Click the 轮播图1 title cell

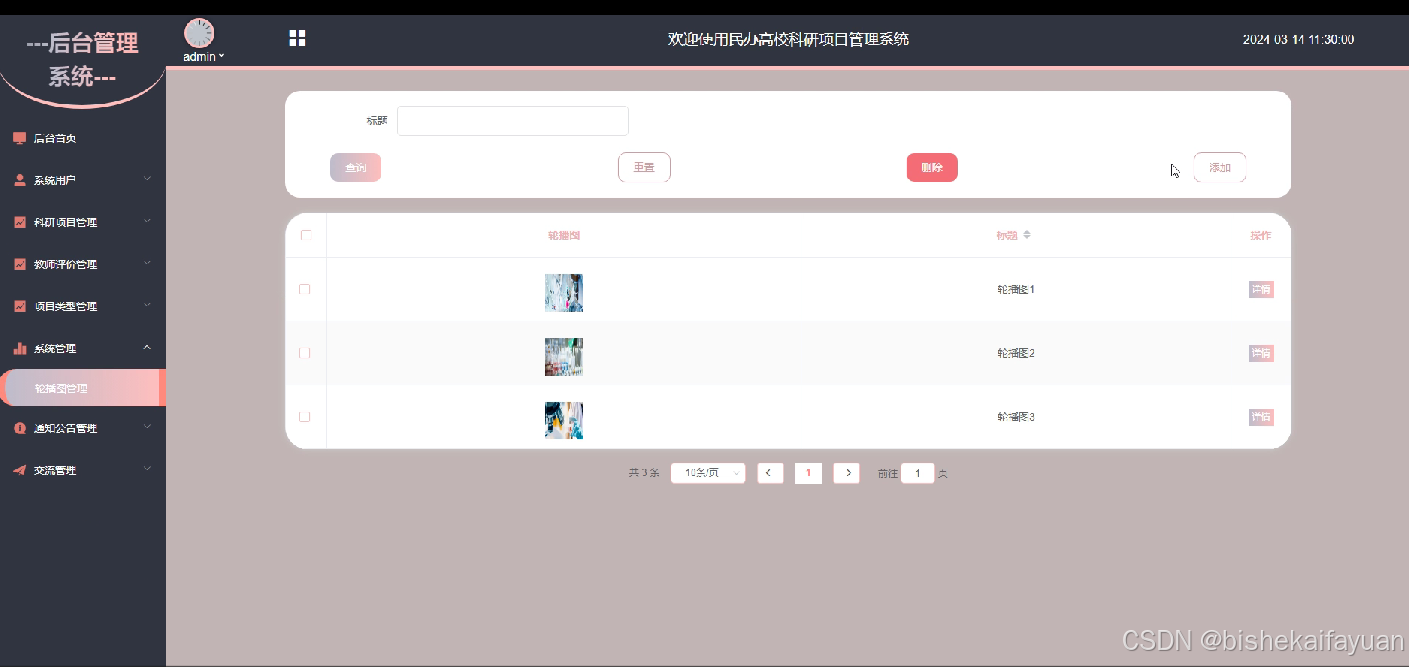(x=1015, y=289)
